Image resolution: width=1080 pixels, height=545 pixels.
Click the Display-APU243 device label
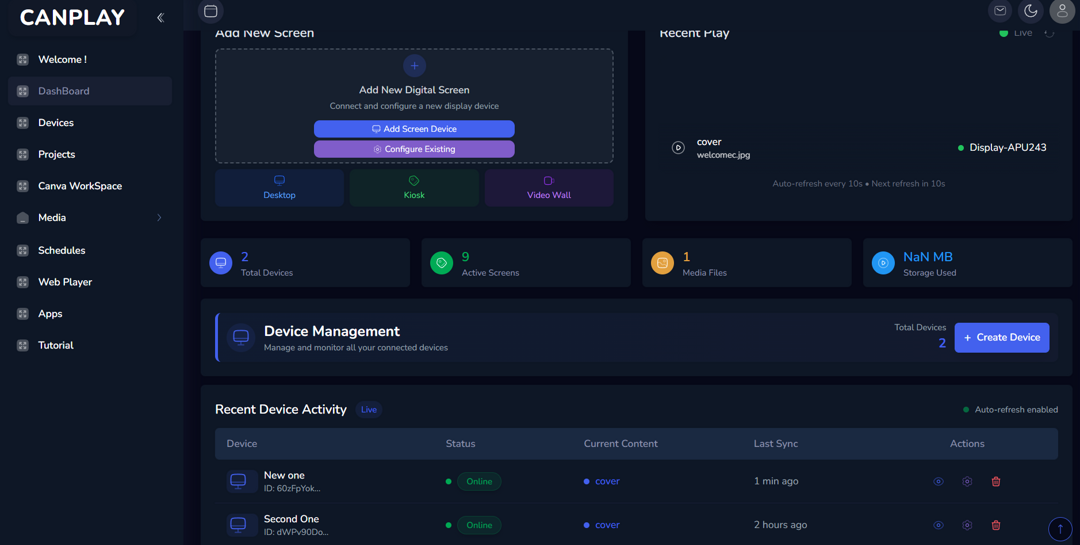coord(1008,147)
